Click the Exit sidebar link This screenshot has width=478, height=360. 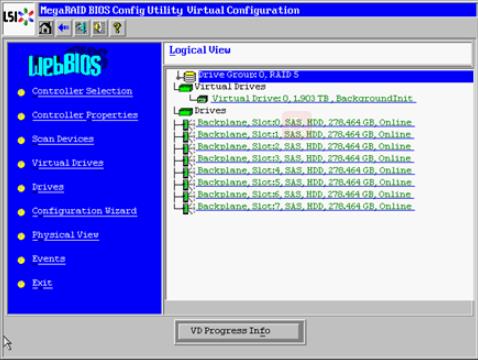42,283
